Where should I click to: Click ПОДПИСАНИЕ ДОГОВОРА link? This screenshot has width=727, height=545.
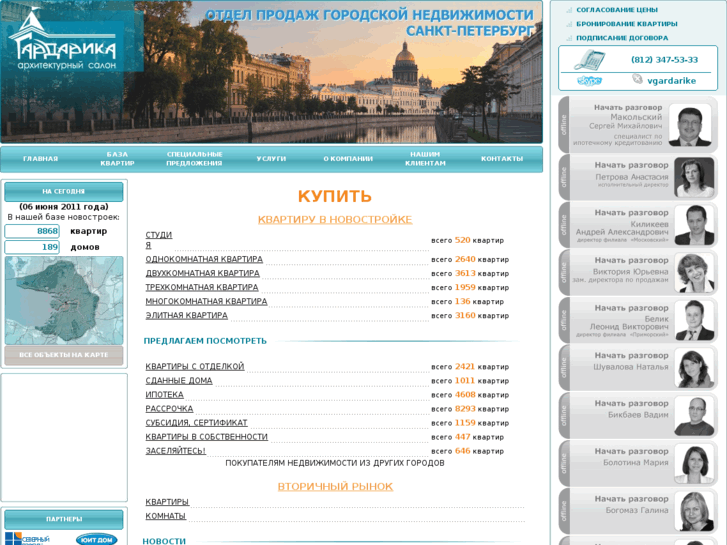pos(622,38)
